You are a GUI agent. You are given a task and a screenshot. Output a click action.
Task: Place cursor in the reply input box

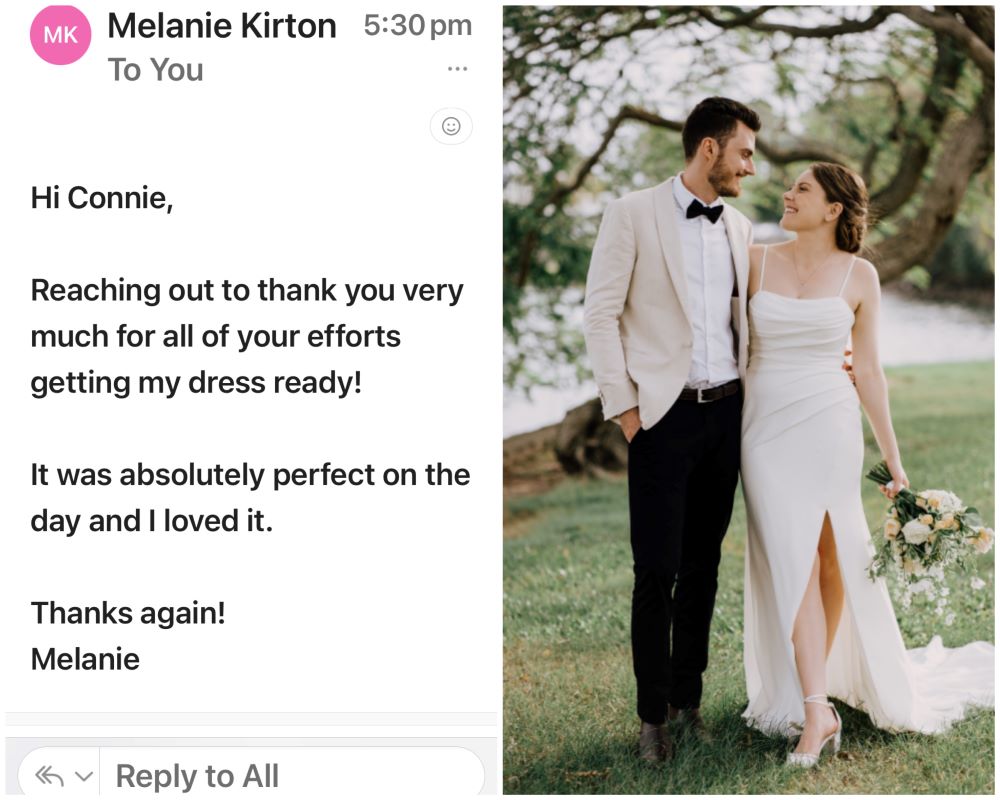pos(250,775)
